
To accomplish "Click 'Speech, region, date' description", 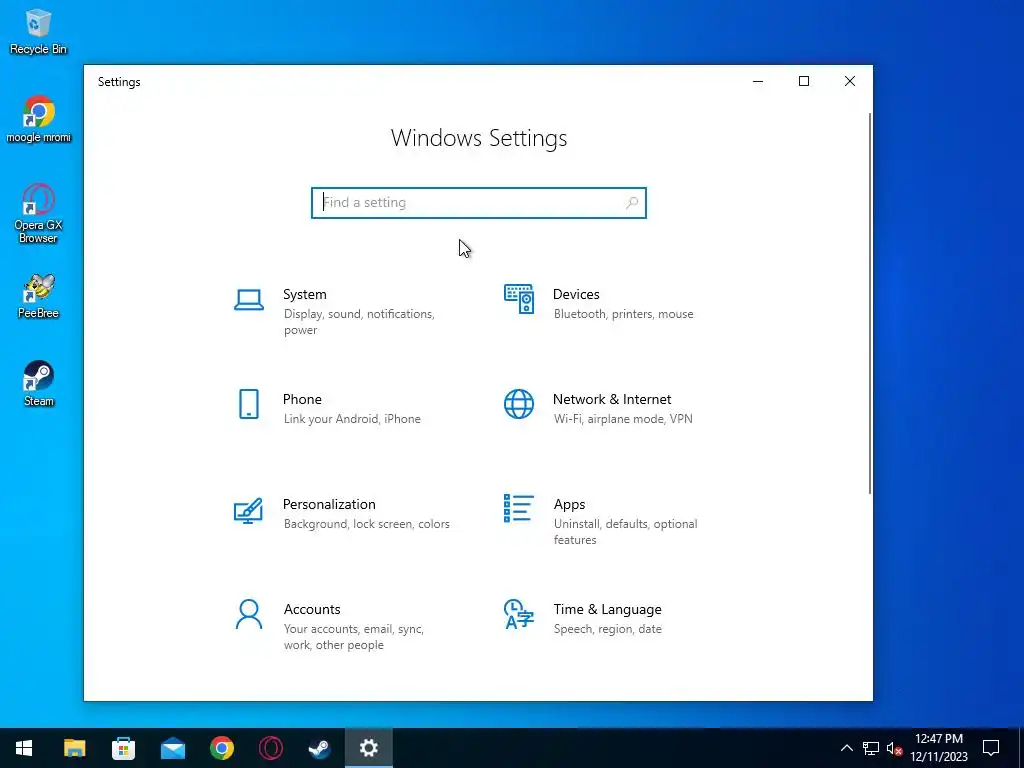I will click(x=607, y=629).
